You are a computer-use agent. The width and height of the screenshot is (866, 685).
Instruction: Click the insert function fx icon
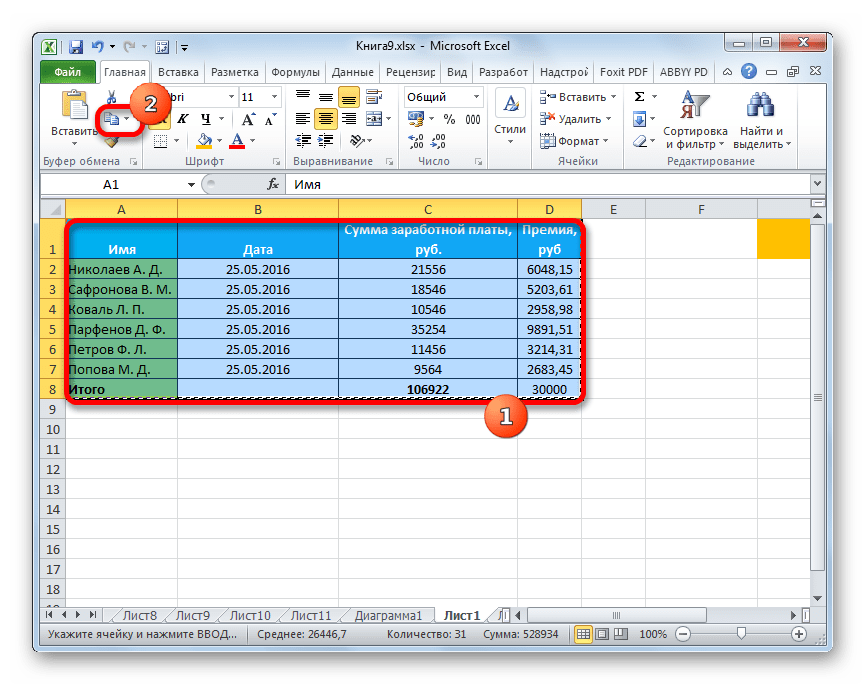pos(273,185)
